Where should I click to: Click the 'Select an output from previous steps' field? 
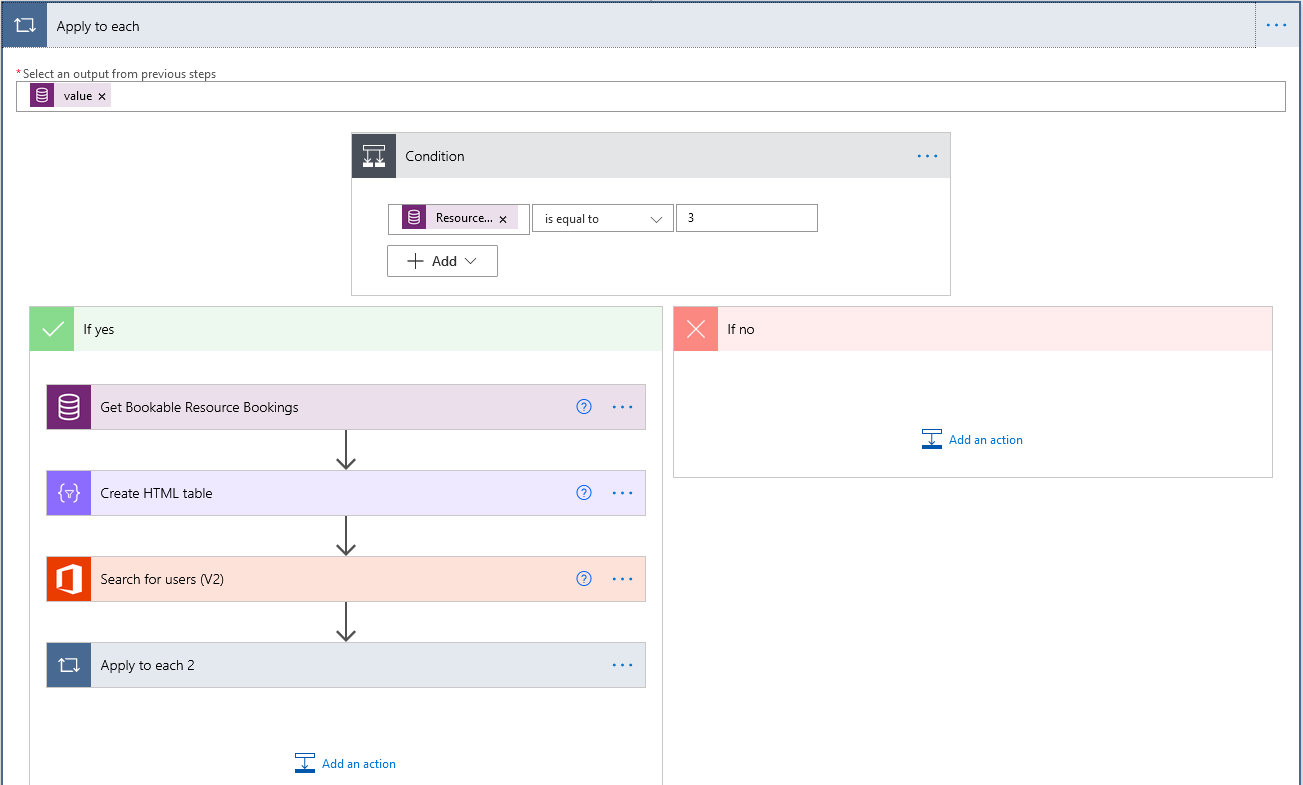pos(651,96)
